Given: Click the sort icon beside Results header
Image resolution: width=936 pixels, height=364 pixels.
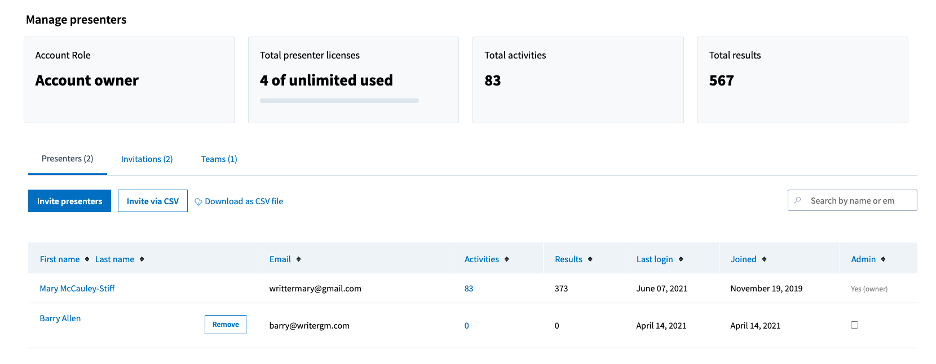Looking at the screenshot, I should [x=590, y=260].
